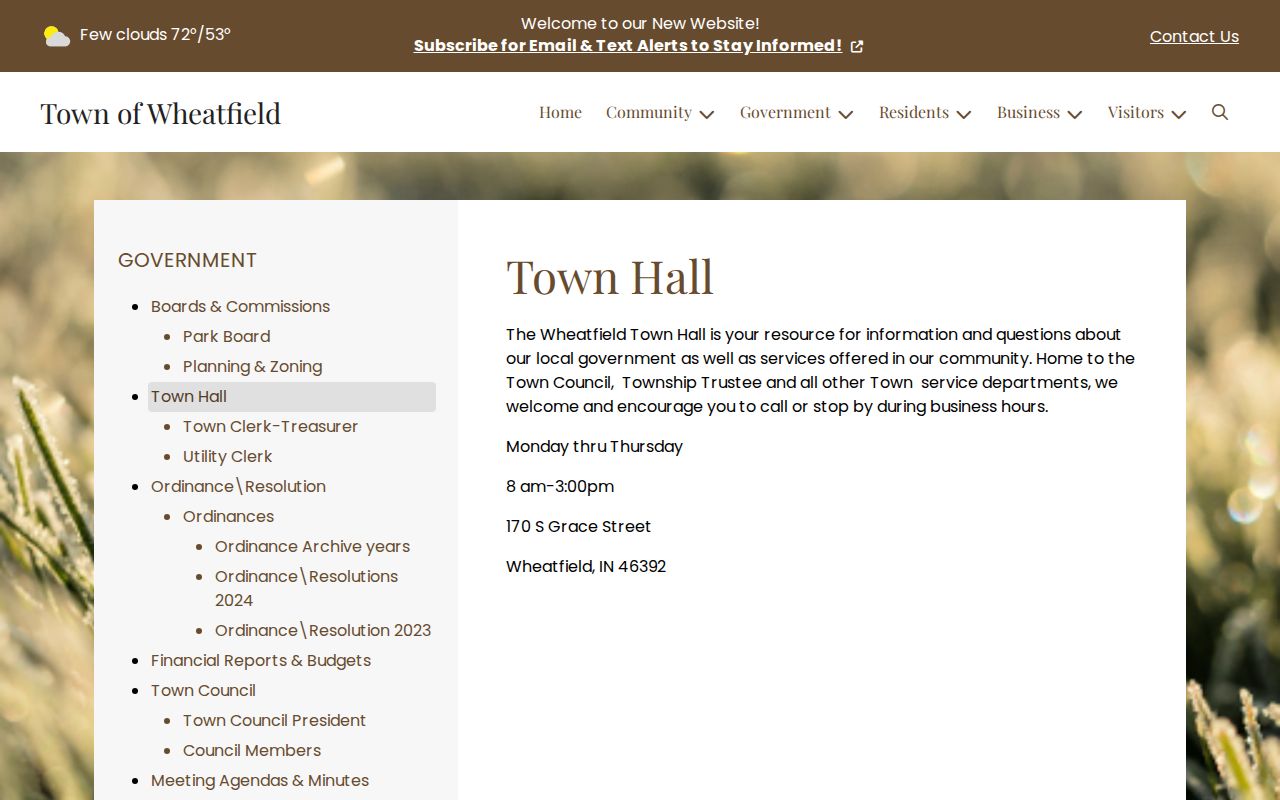
Task: Expand the Residents menu chevron
Action: coord(964,114)
